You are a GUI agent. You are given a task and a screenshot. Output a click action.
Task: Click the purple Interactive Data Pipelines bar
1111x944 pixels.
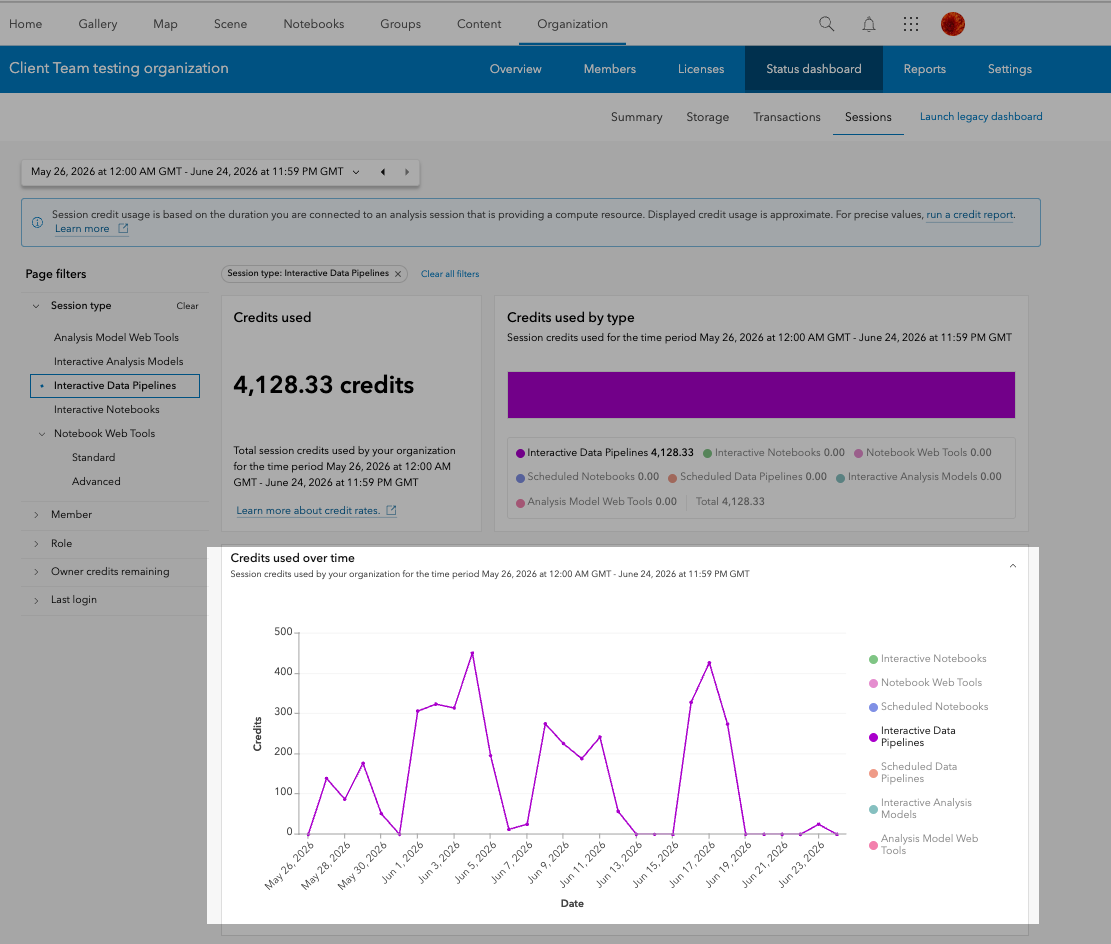point(761,395)
